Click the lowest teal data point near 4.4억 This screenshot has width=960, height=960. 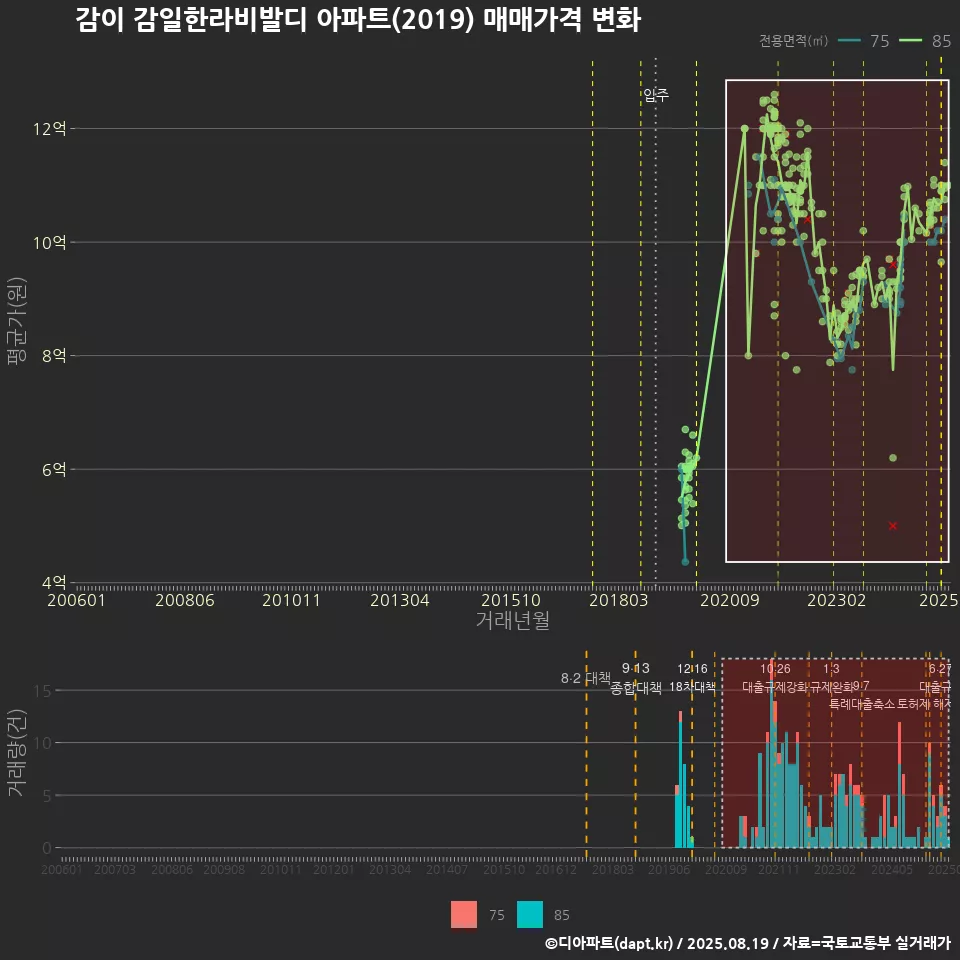click(x=685, y=562)
